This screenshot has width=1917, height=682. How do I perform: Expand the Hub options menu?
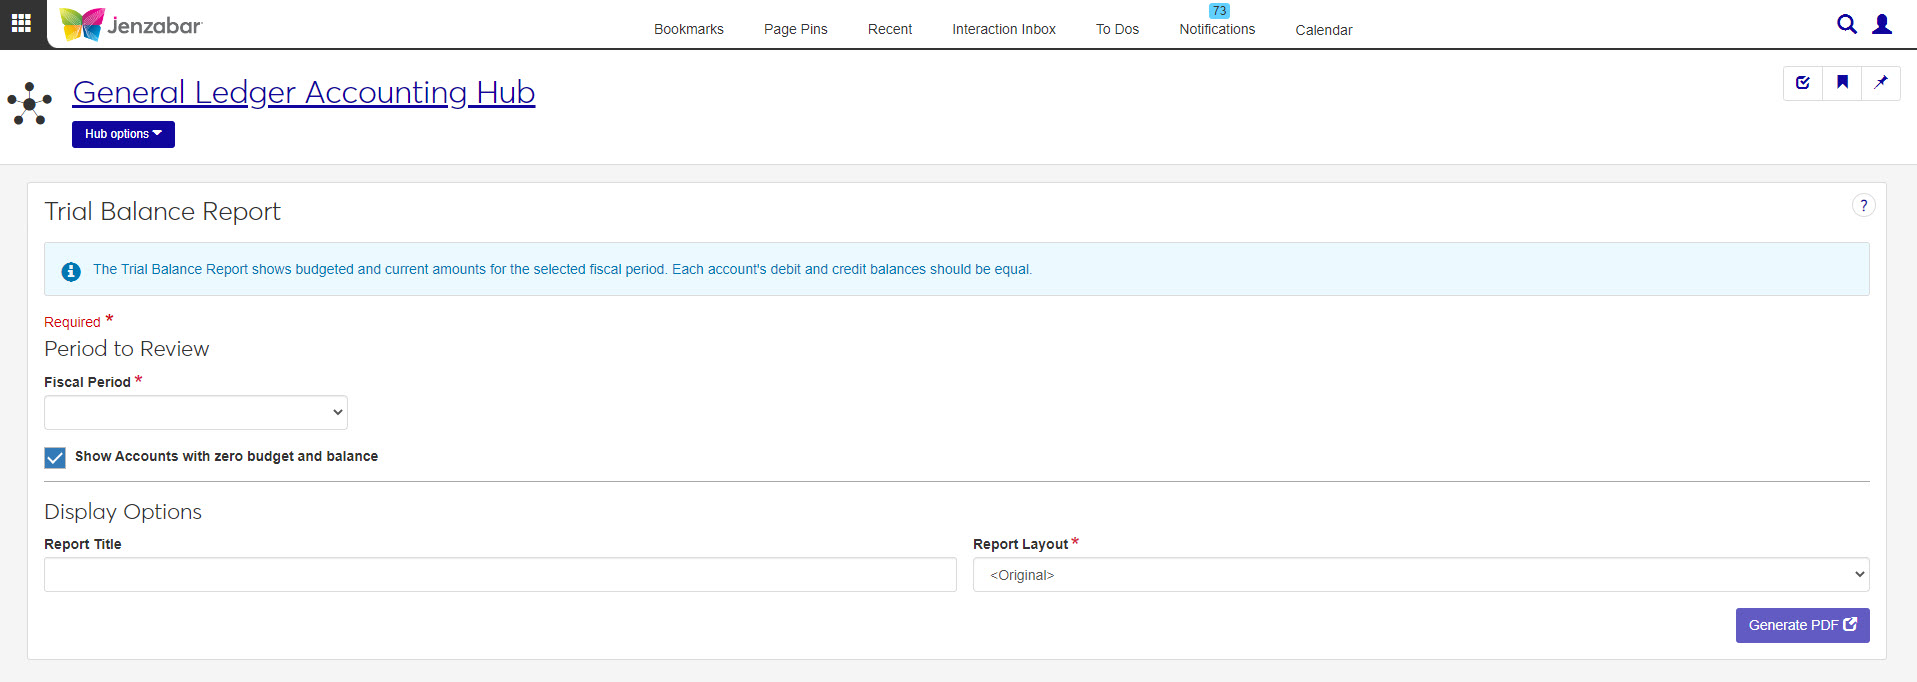pos(123,134)
